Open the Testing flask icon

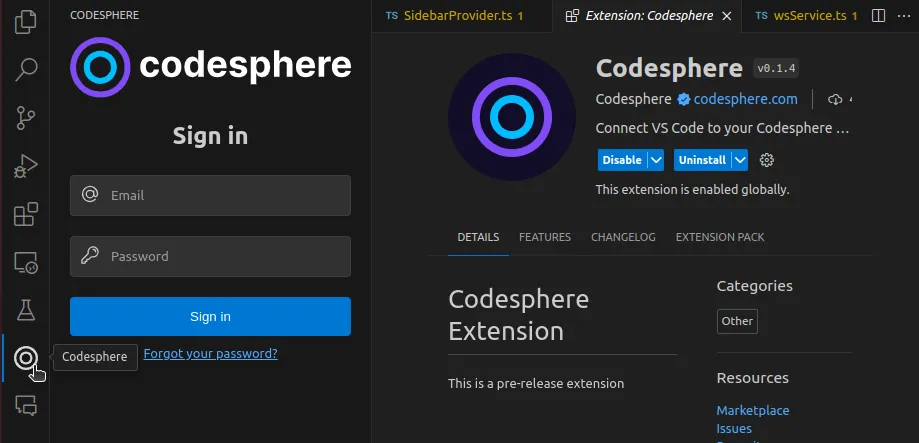26,311
